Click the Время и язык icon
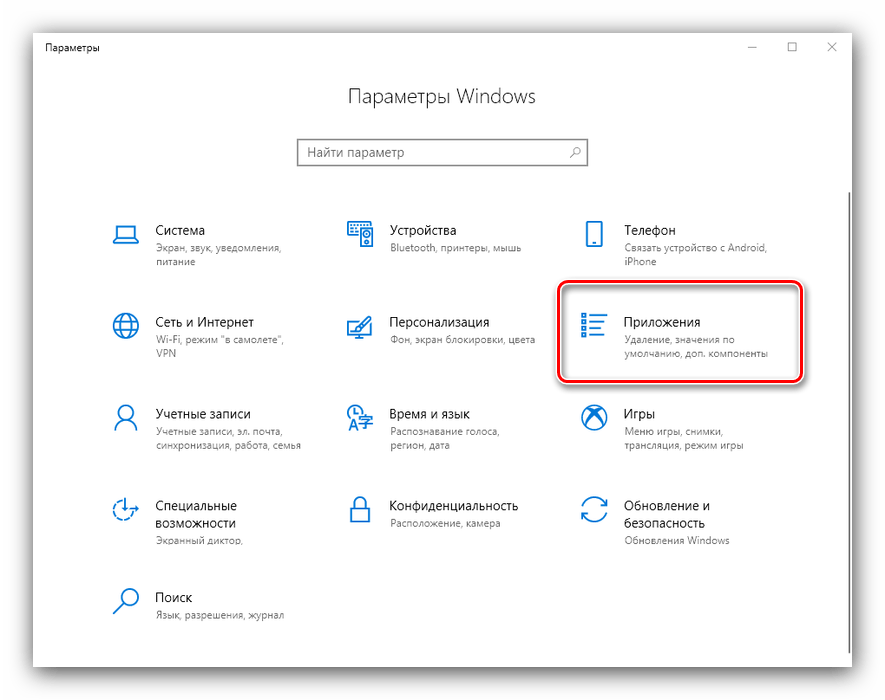The width and height of the screenshot is (885, 700). click(x=359, y=417)
